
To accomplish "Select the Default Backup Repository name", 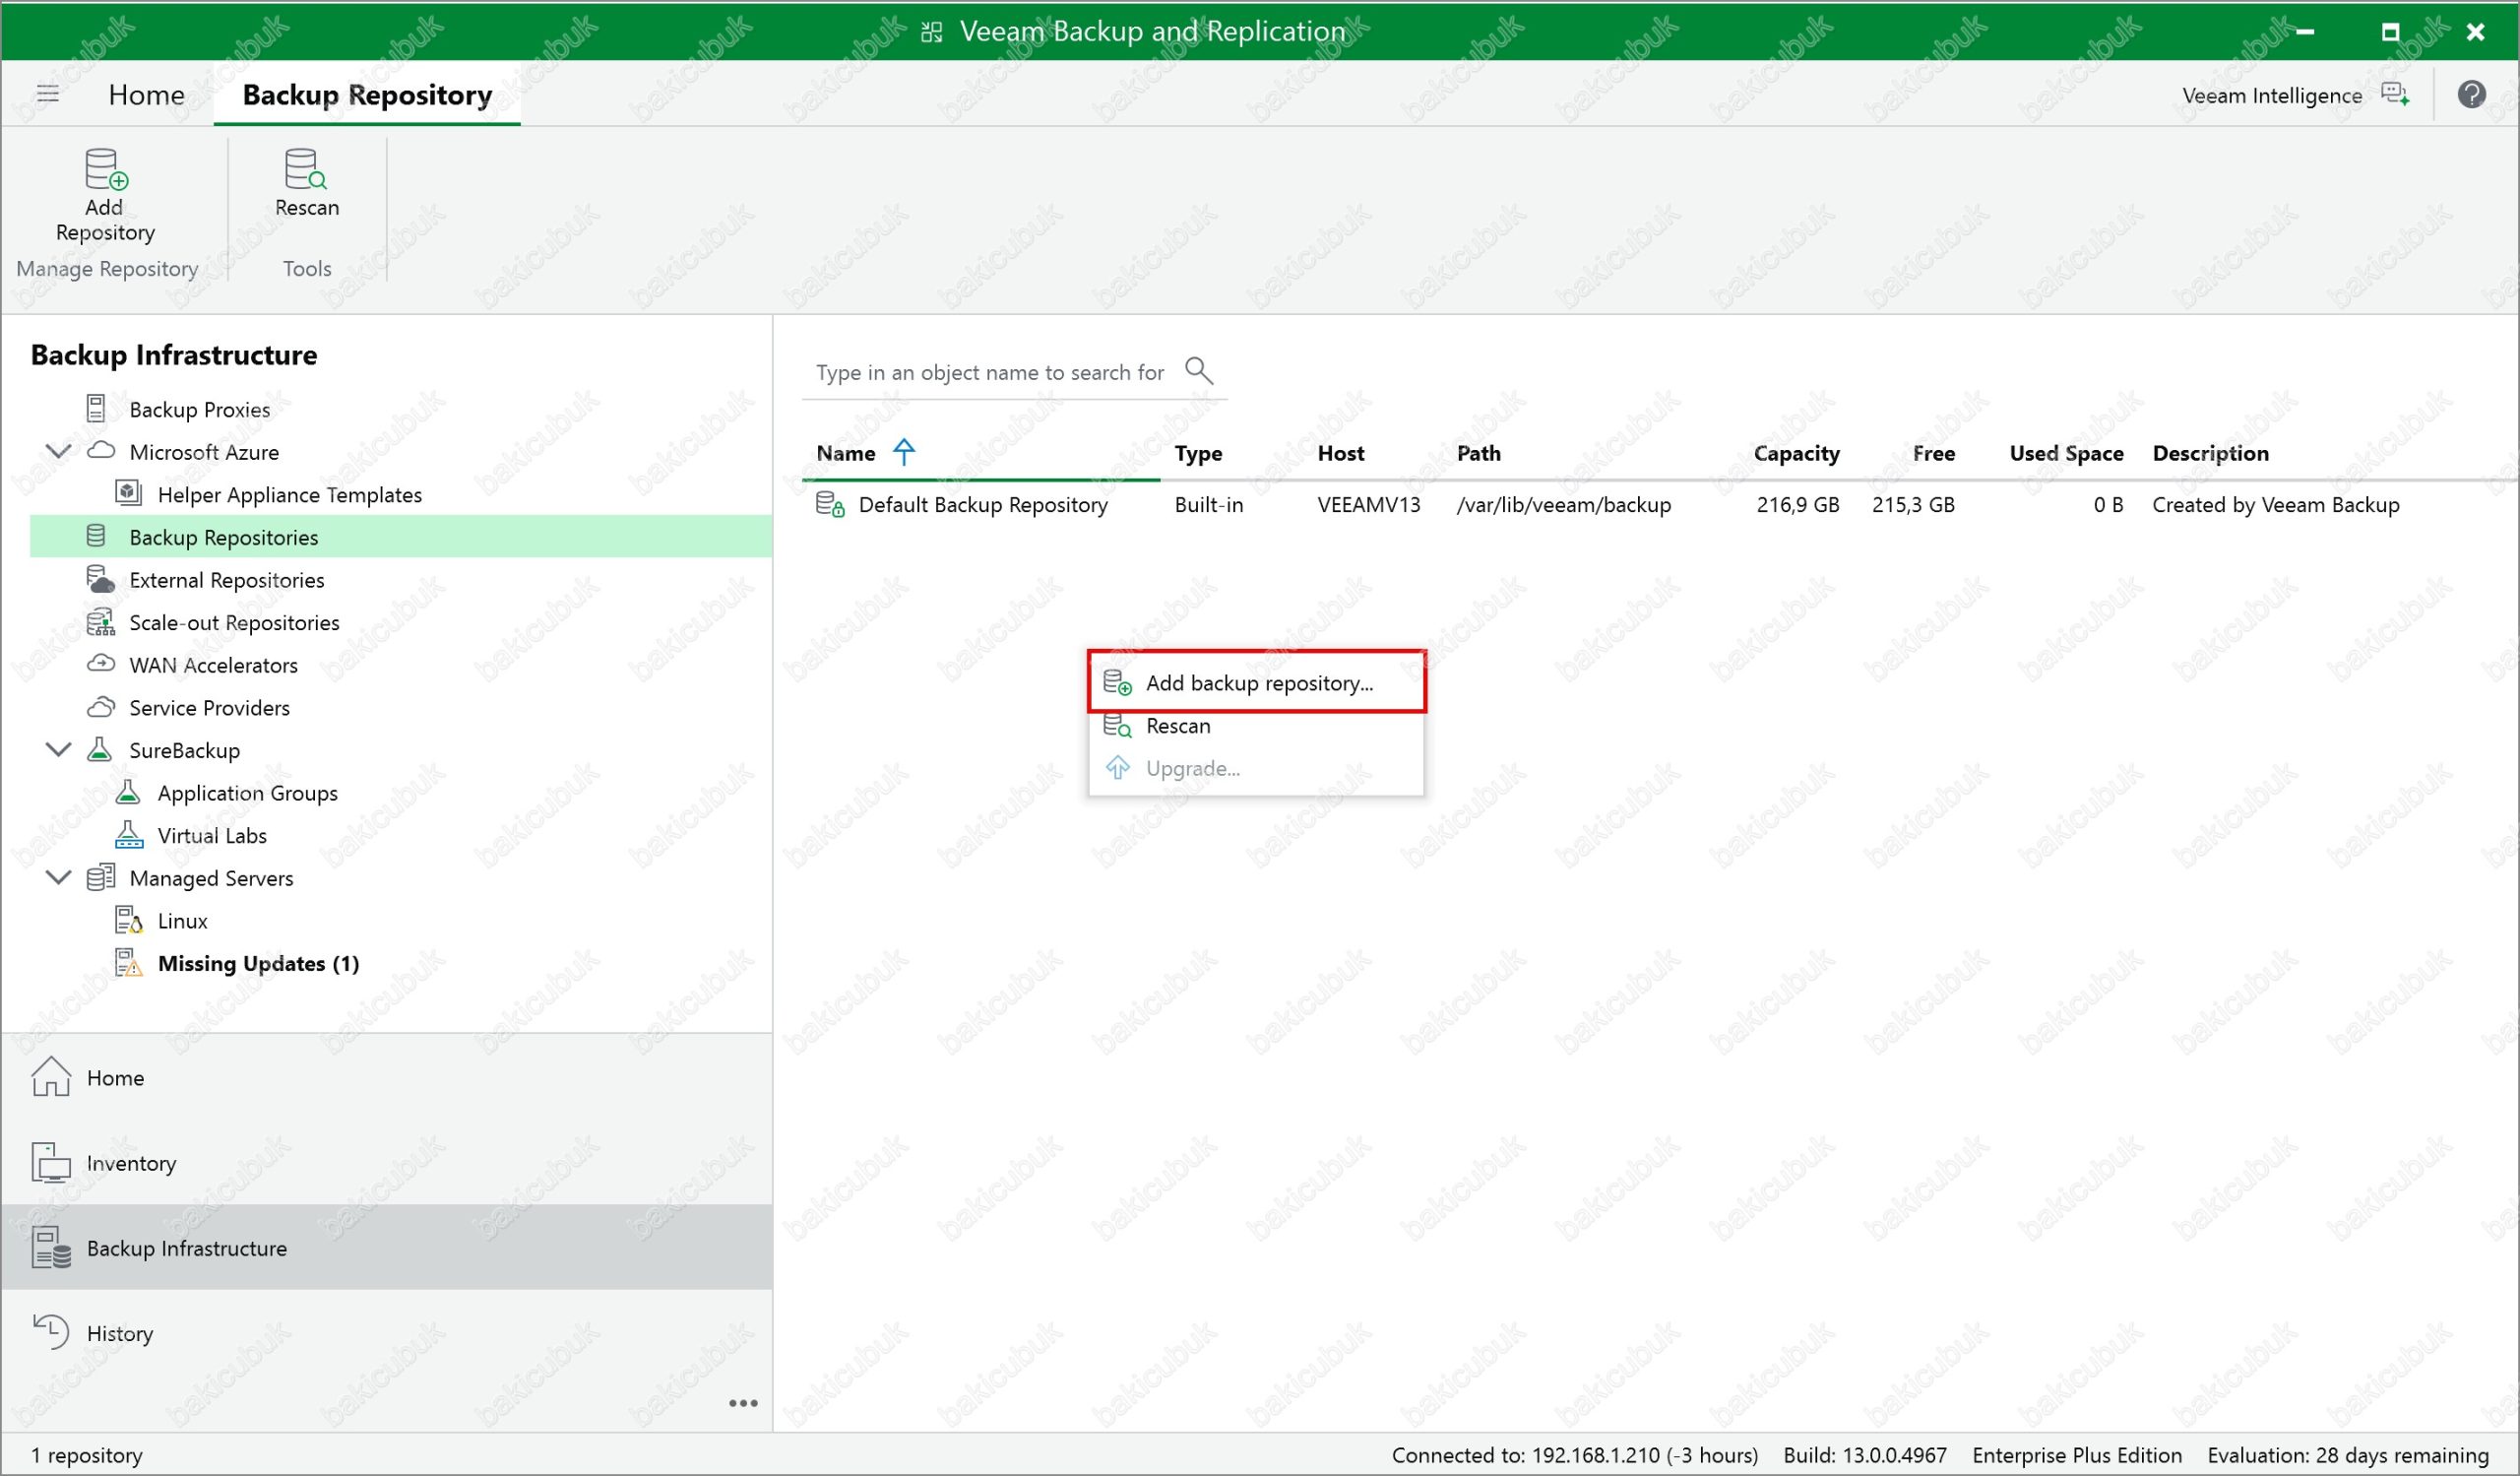I will click(x=983, y=504).
